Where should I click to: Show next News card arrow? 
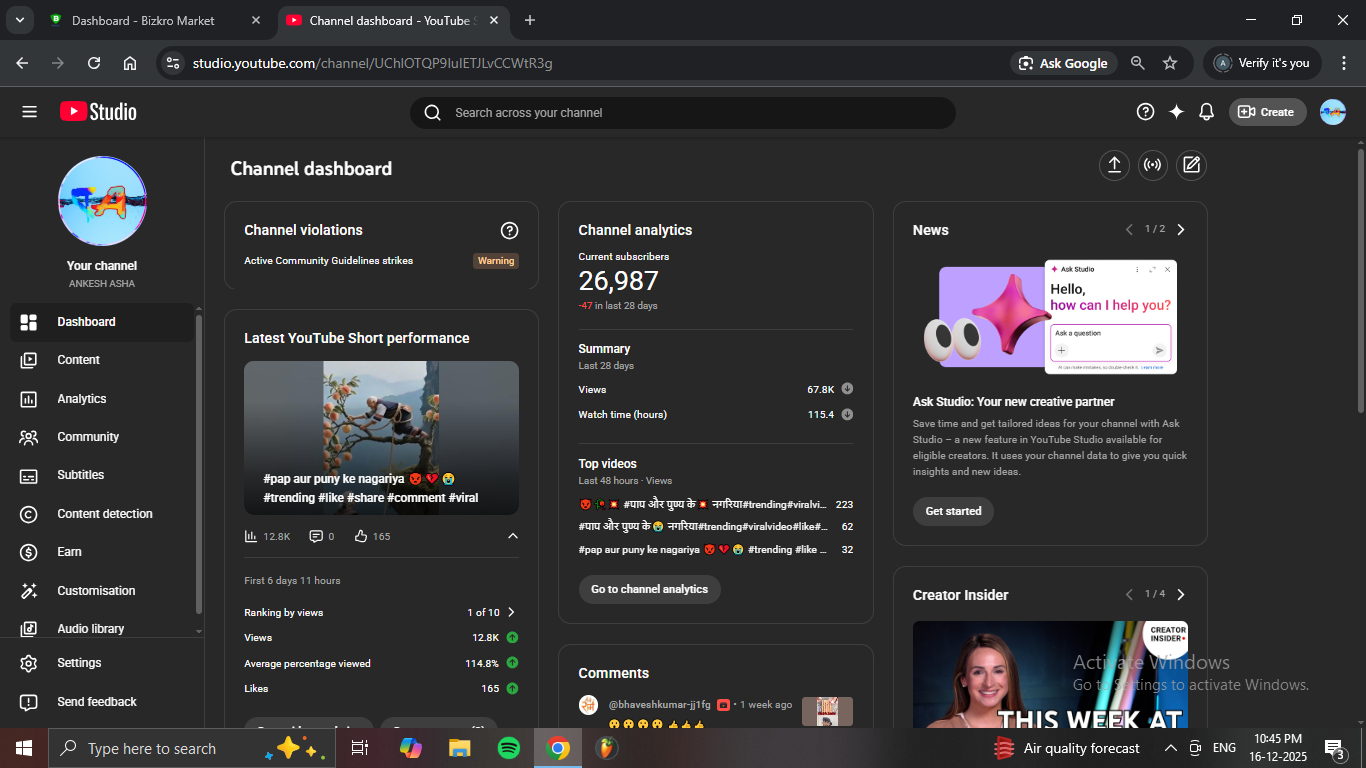point(1181,230)
